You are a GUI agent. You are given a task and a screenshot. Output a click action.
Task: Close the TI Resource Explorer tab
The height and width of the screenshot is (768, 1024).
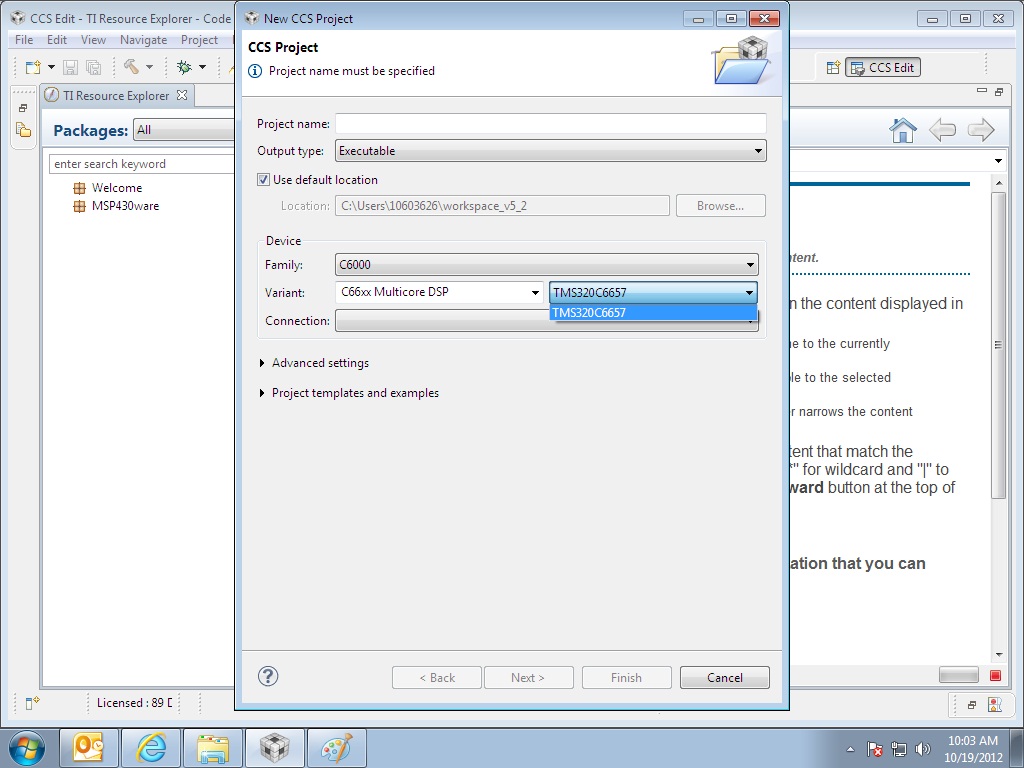point(182,95)
